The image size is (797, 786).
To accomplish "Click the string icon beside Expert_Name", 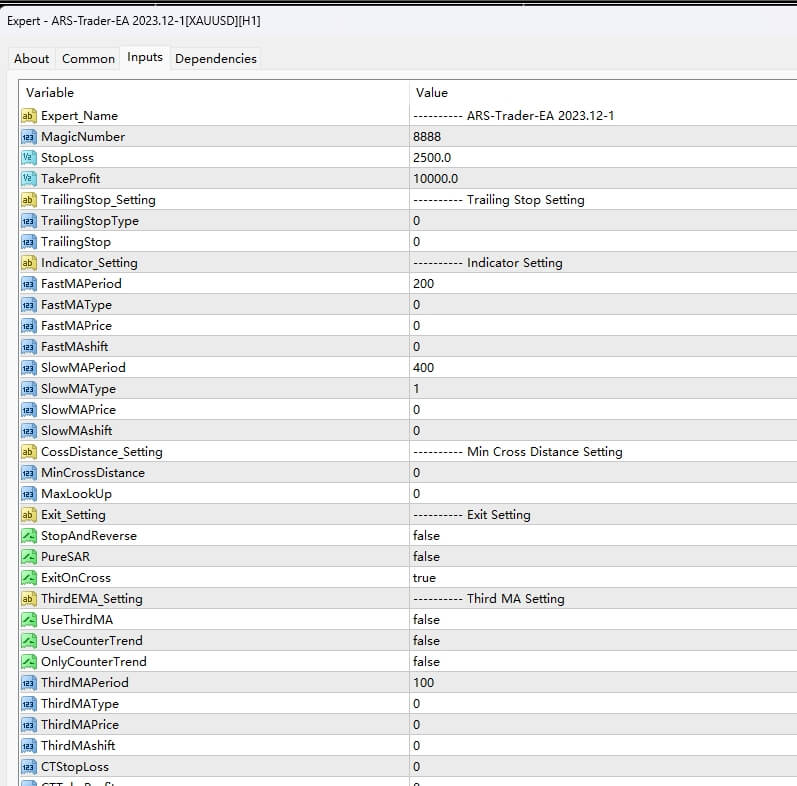I will coord(28,116).
